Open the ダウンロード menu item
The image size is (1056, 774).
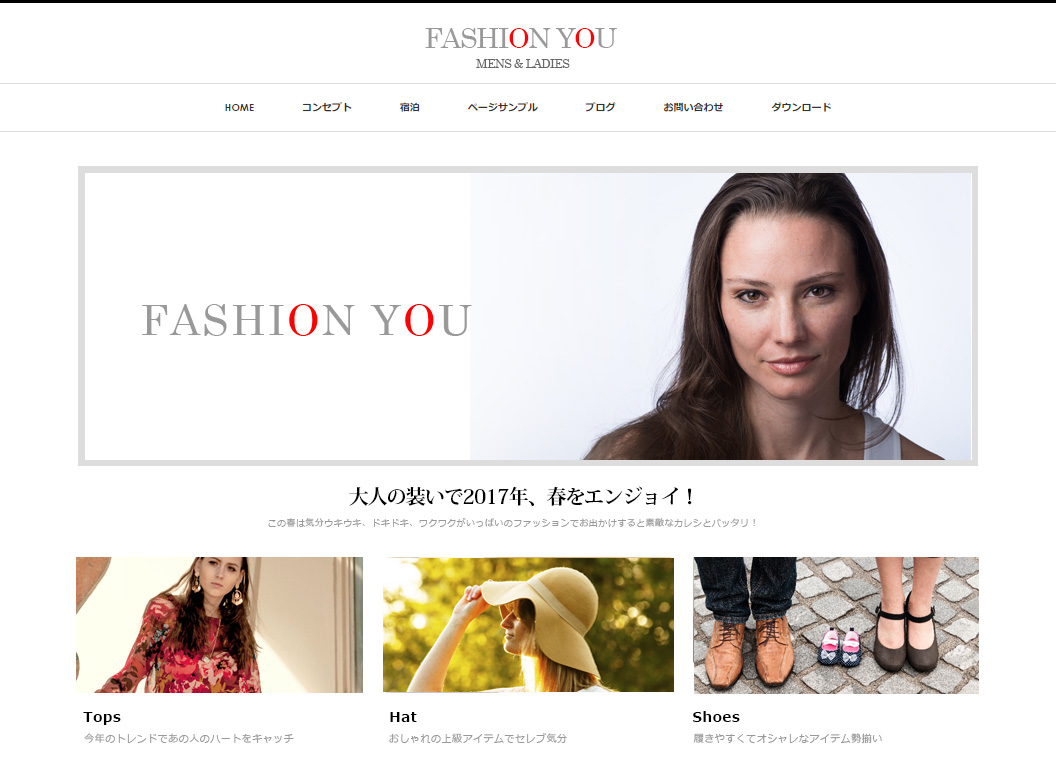point(801,107)
